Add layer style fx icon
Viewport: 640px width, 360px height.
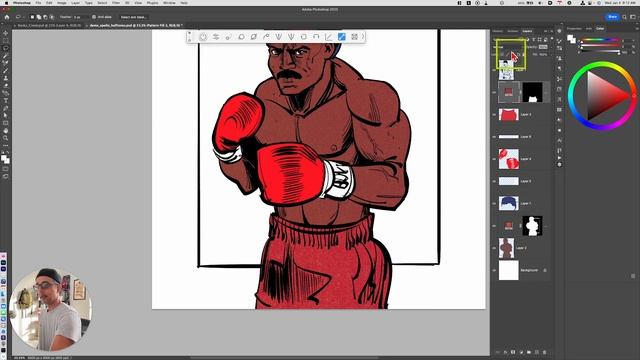(x=505, y=352)
